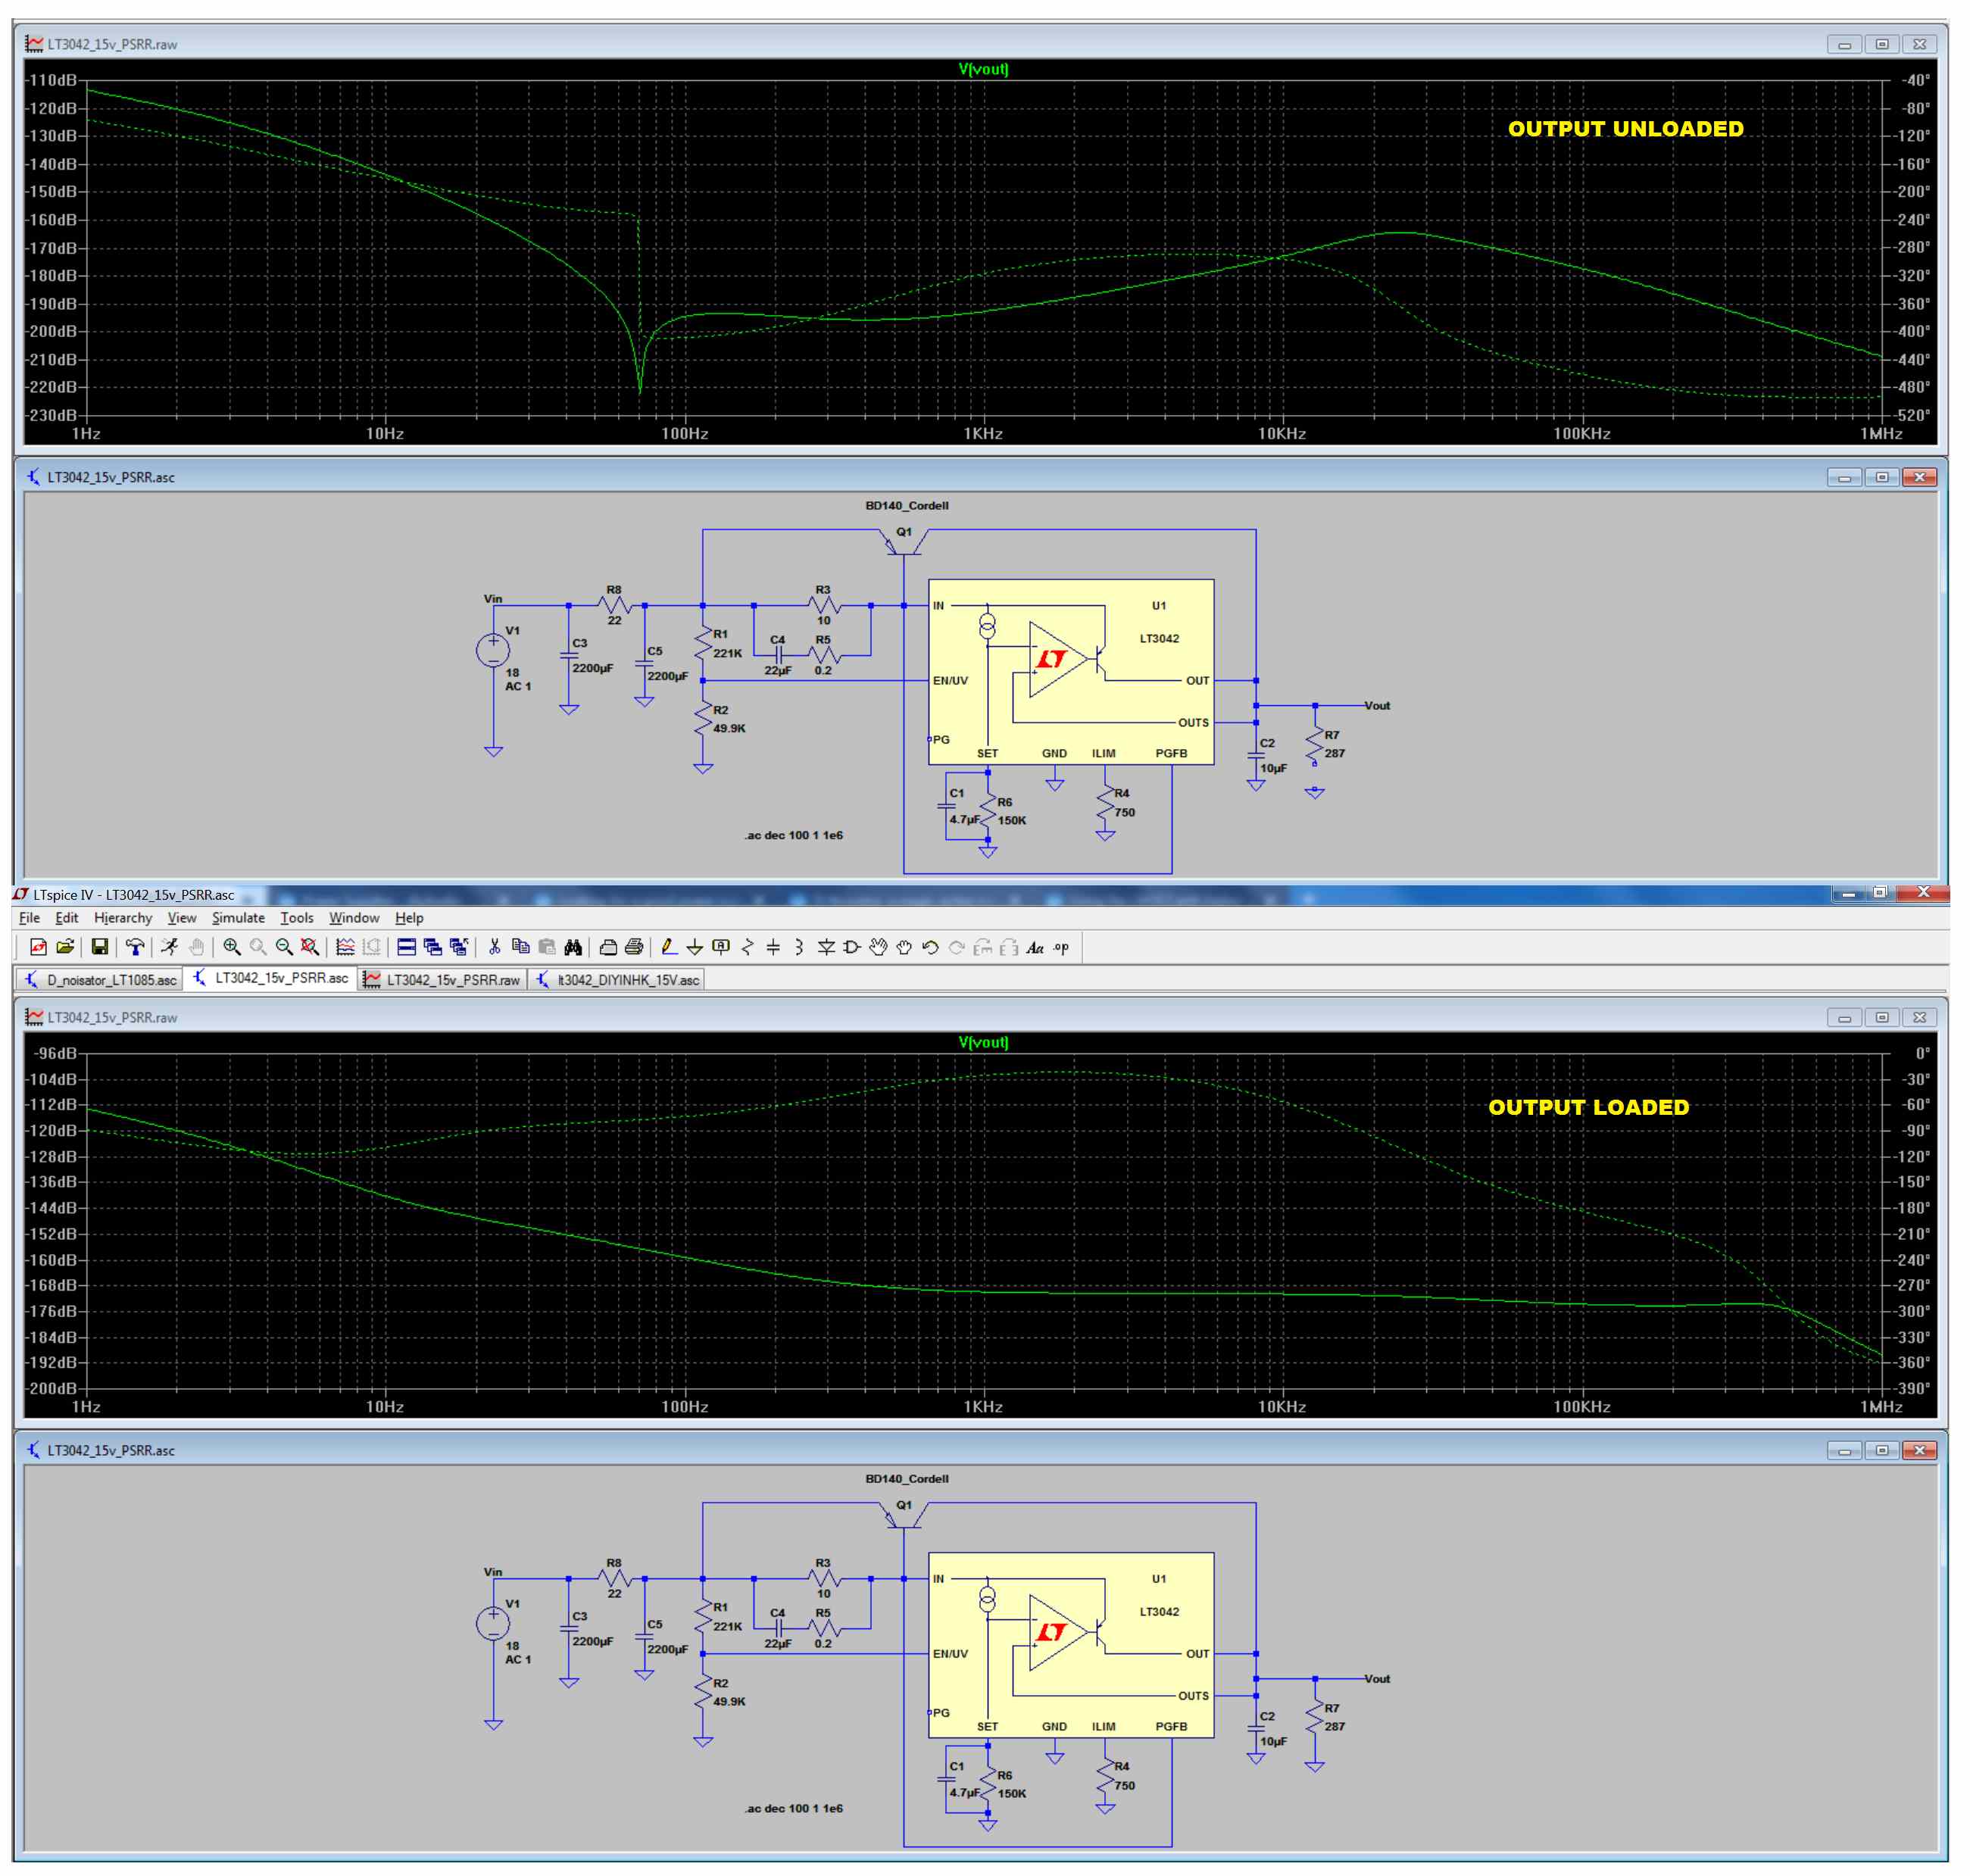Click the -96dB label on the magnitude axis

(55, 1053)
